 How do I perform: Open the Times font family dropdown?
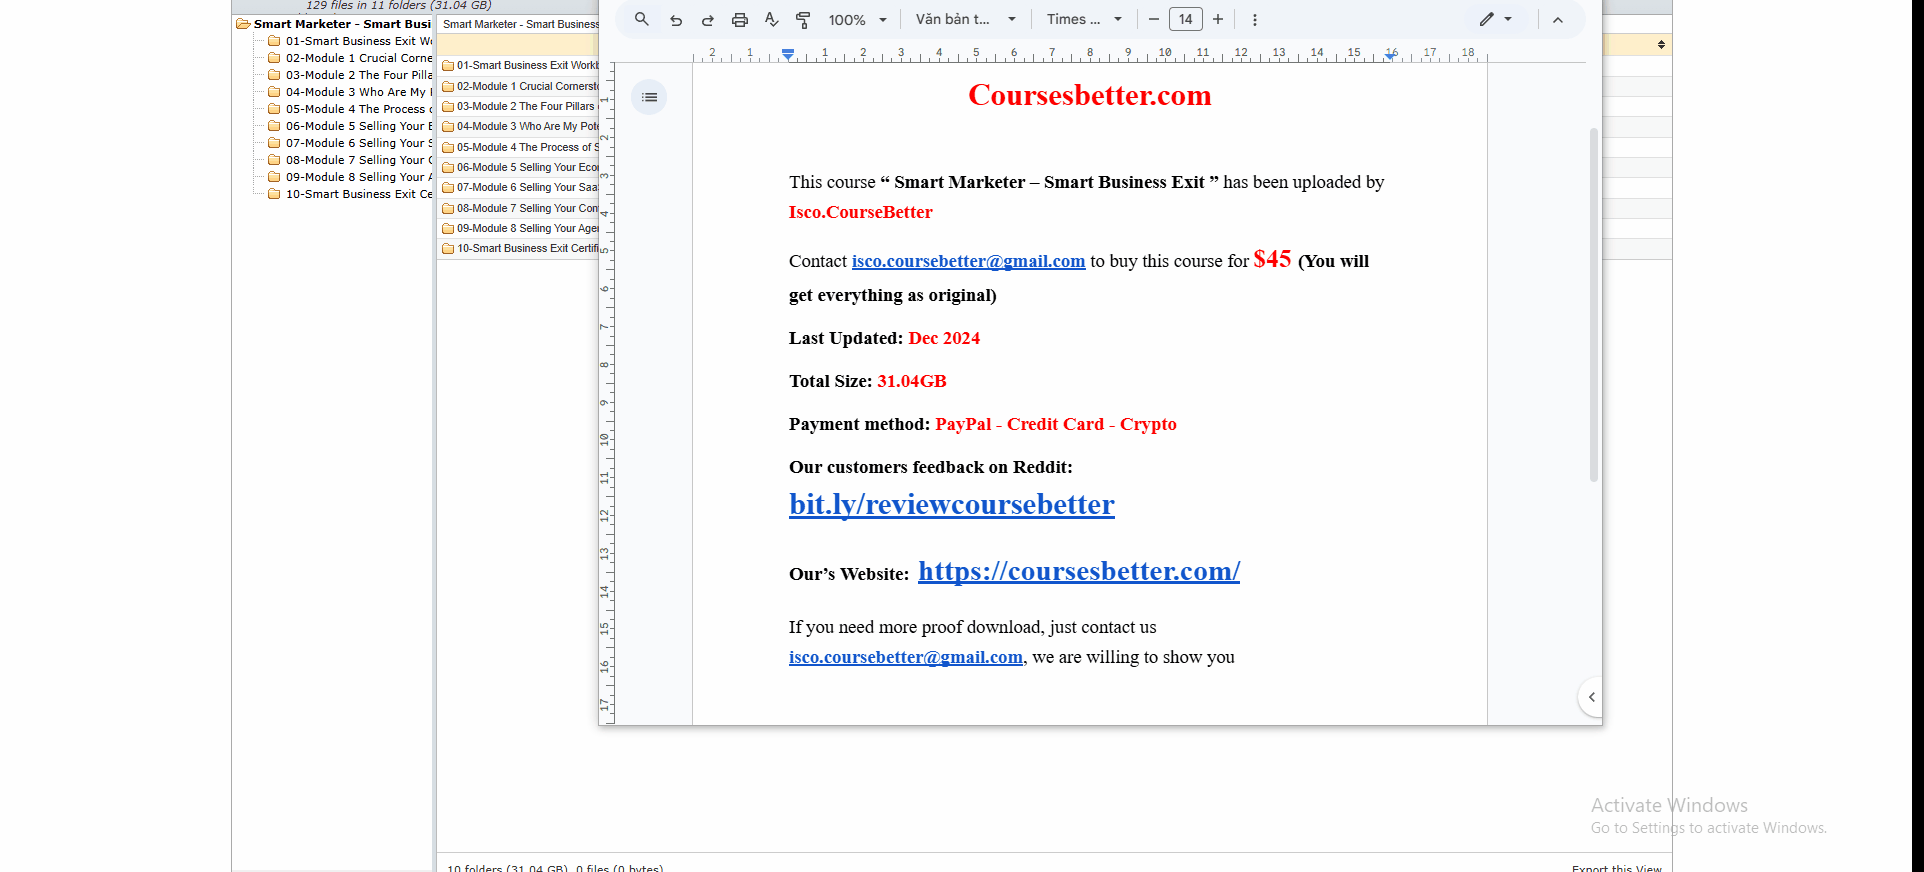pos(1084,20)
